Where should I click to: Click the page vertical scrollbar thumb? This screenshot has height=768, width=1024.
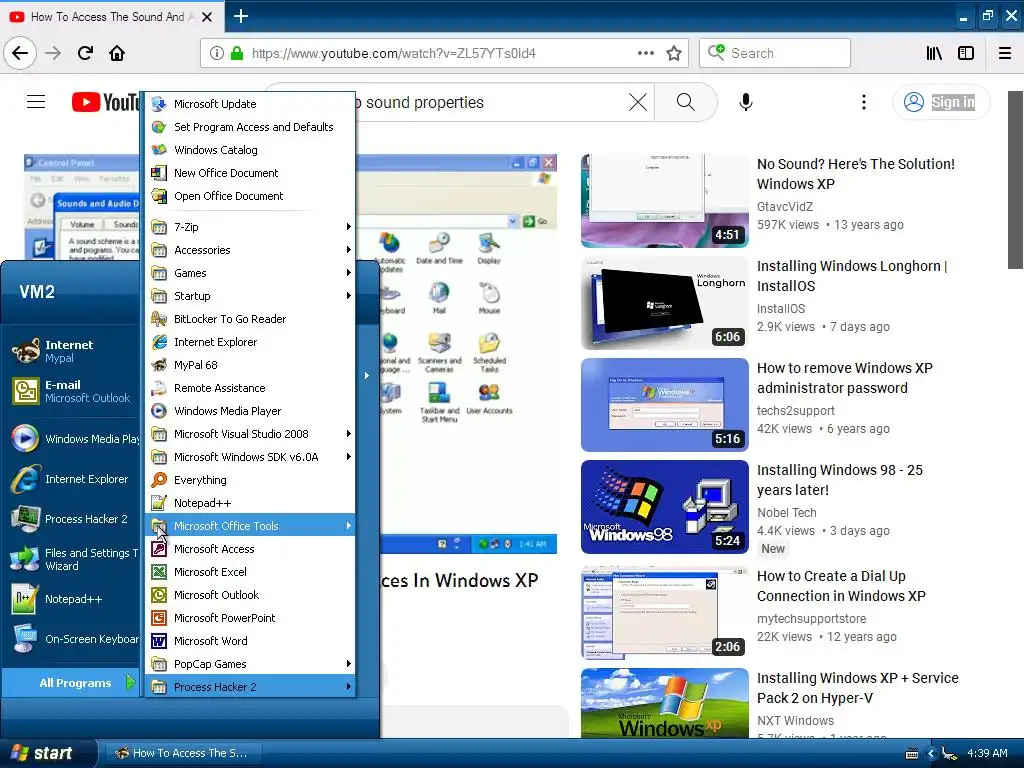coord(1015,180)
